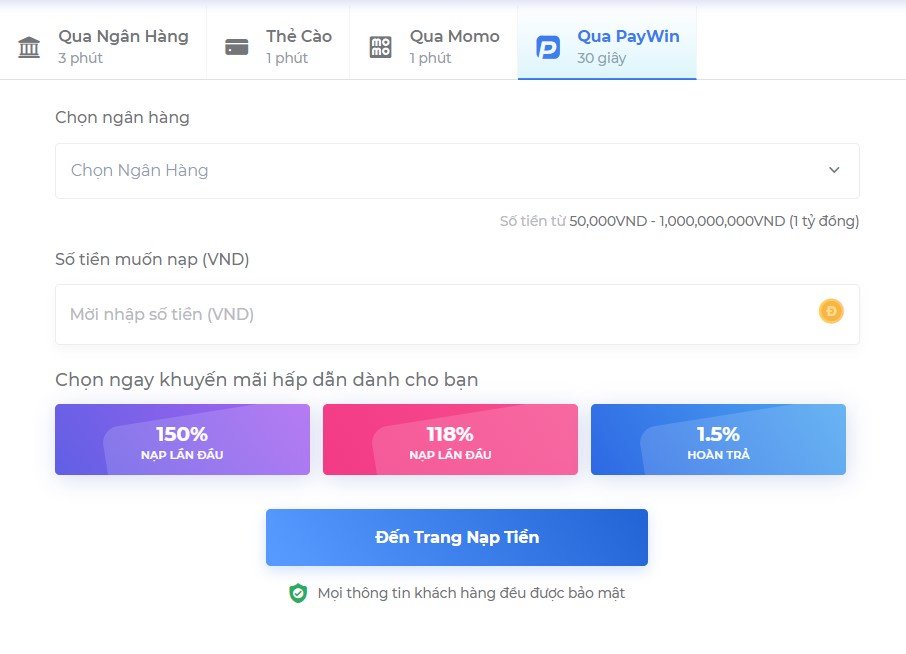The width and height of the screenshot is (906, 654).
Task: Choose the 1.5% Hoàn Trả promotion
Action: pyautogui.click(x=718, y=440)
